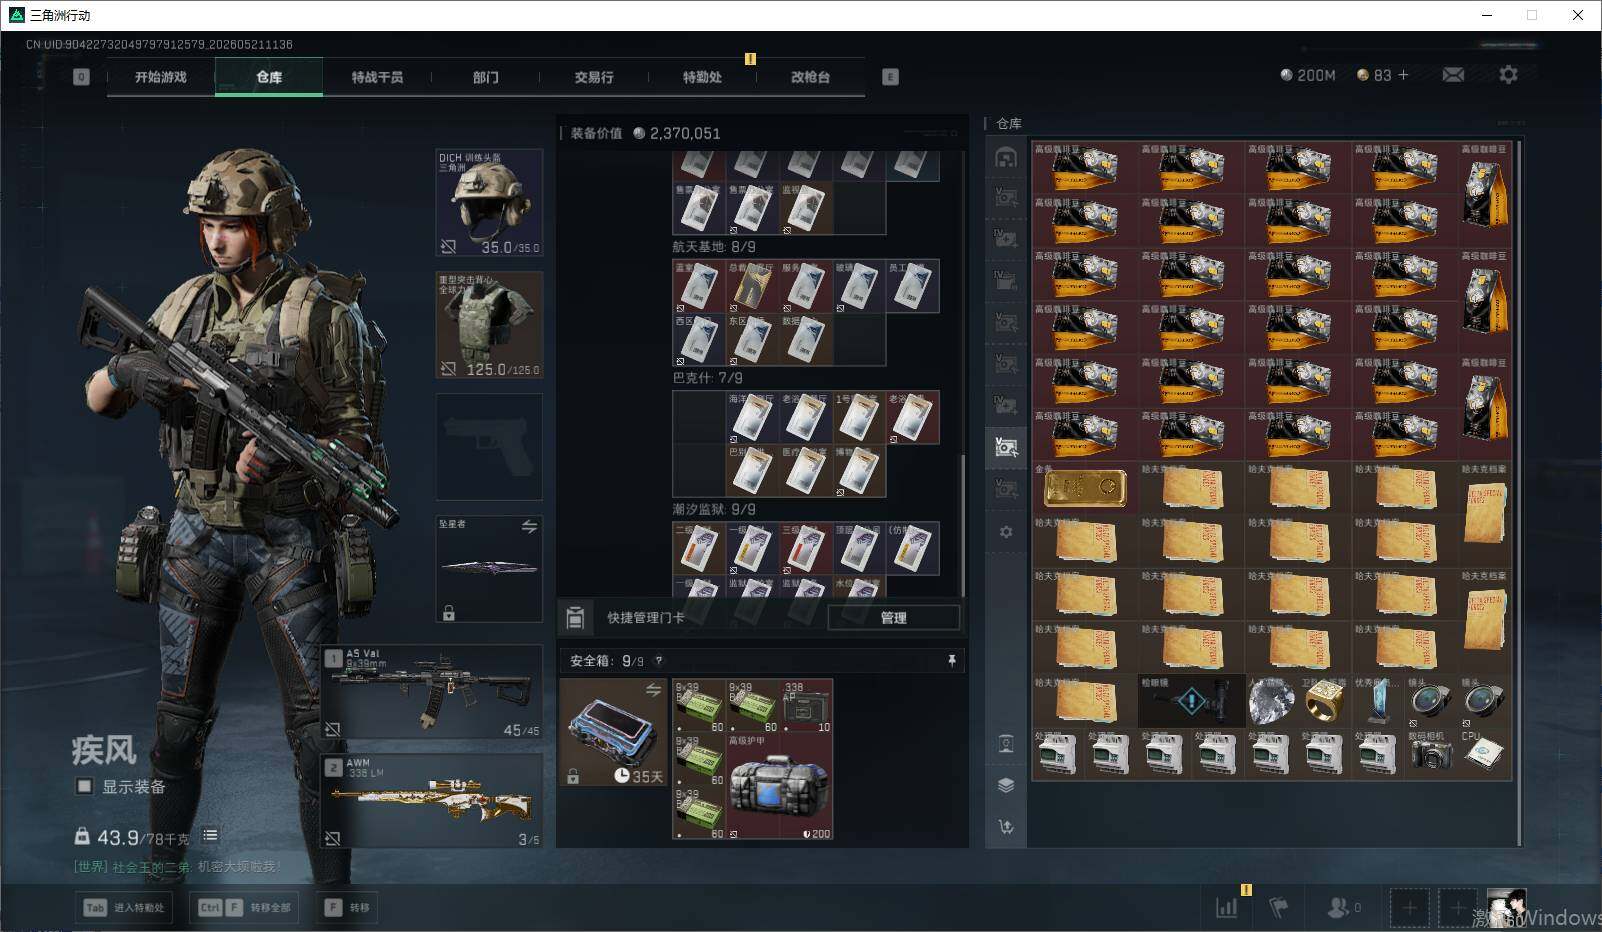
Task: Toggle the 显示装备 checkbox
Action: (85, 787)
